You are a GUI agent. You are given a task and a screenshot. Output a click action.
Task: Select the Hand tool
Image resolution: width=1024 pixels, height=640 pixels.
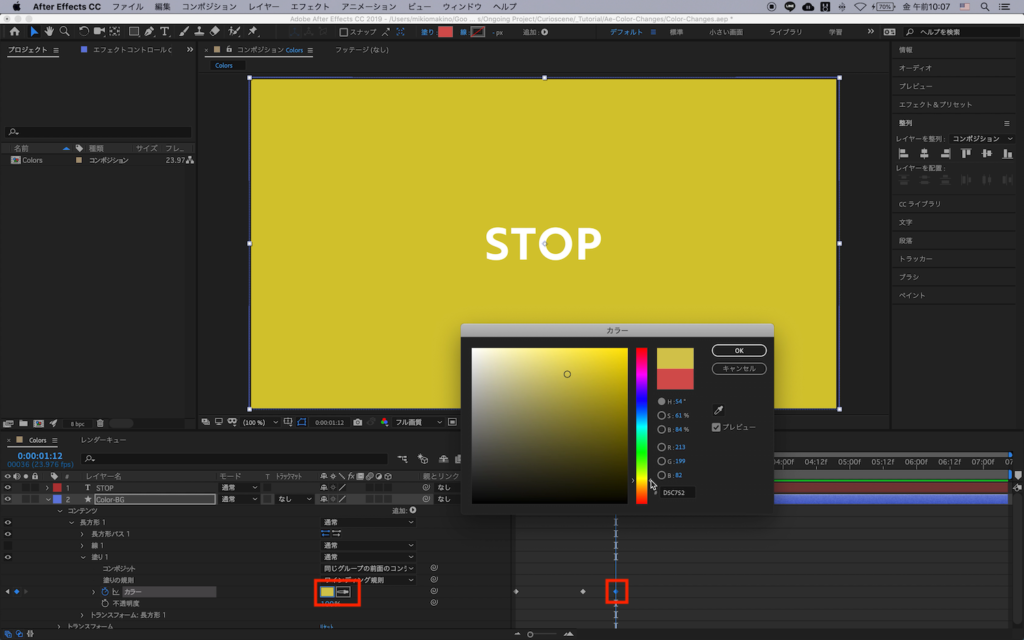tap(49, 31)
